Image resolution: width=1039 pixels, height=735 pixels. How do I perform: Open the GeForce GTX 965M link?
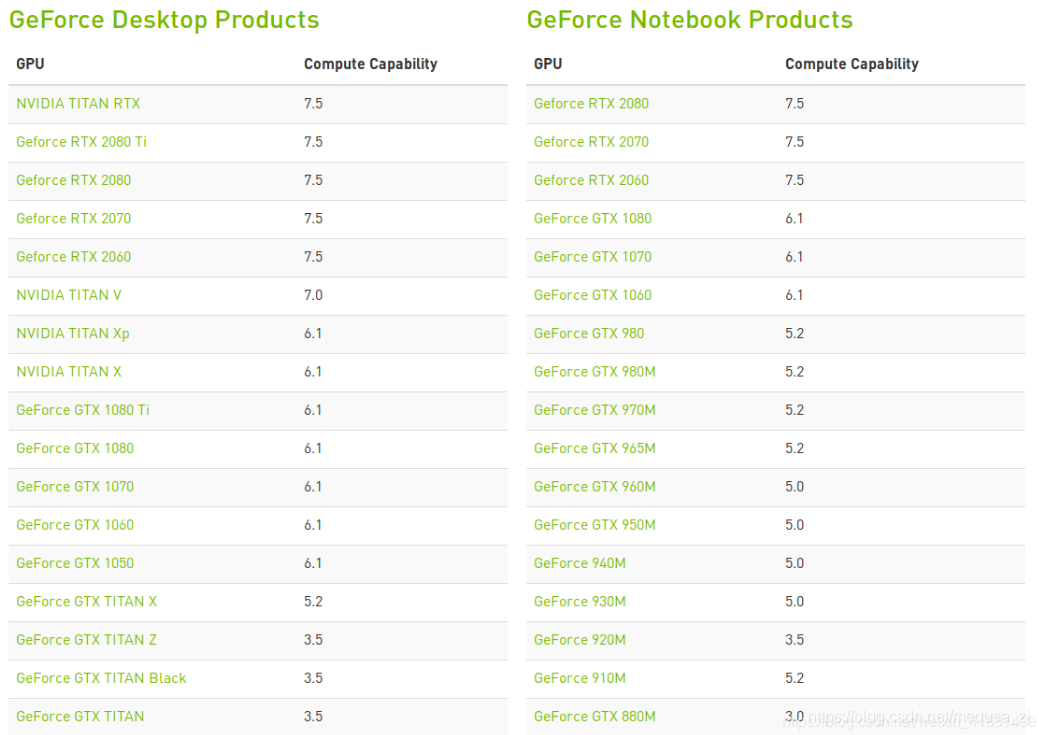(x=595, y=449)
